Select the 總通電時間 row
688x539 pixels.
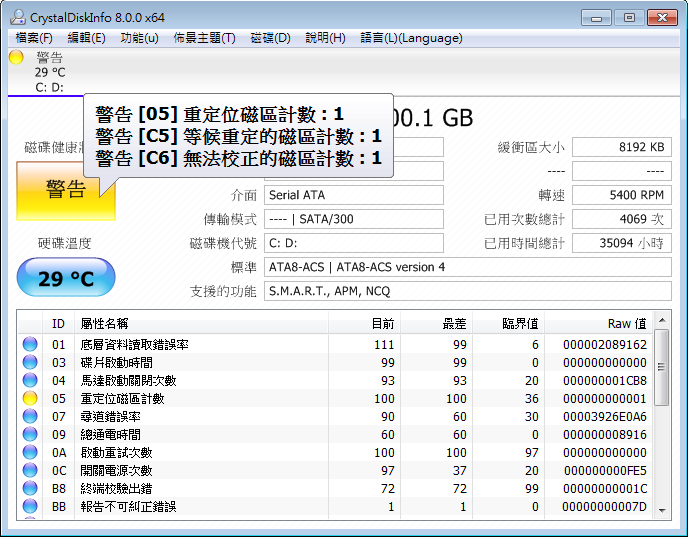(335, 435)
